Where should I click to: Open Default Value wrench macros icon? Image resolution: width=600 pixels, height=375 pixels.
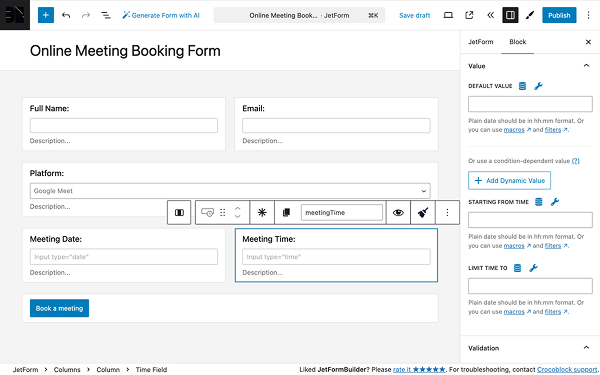tap(538, 86)
